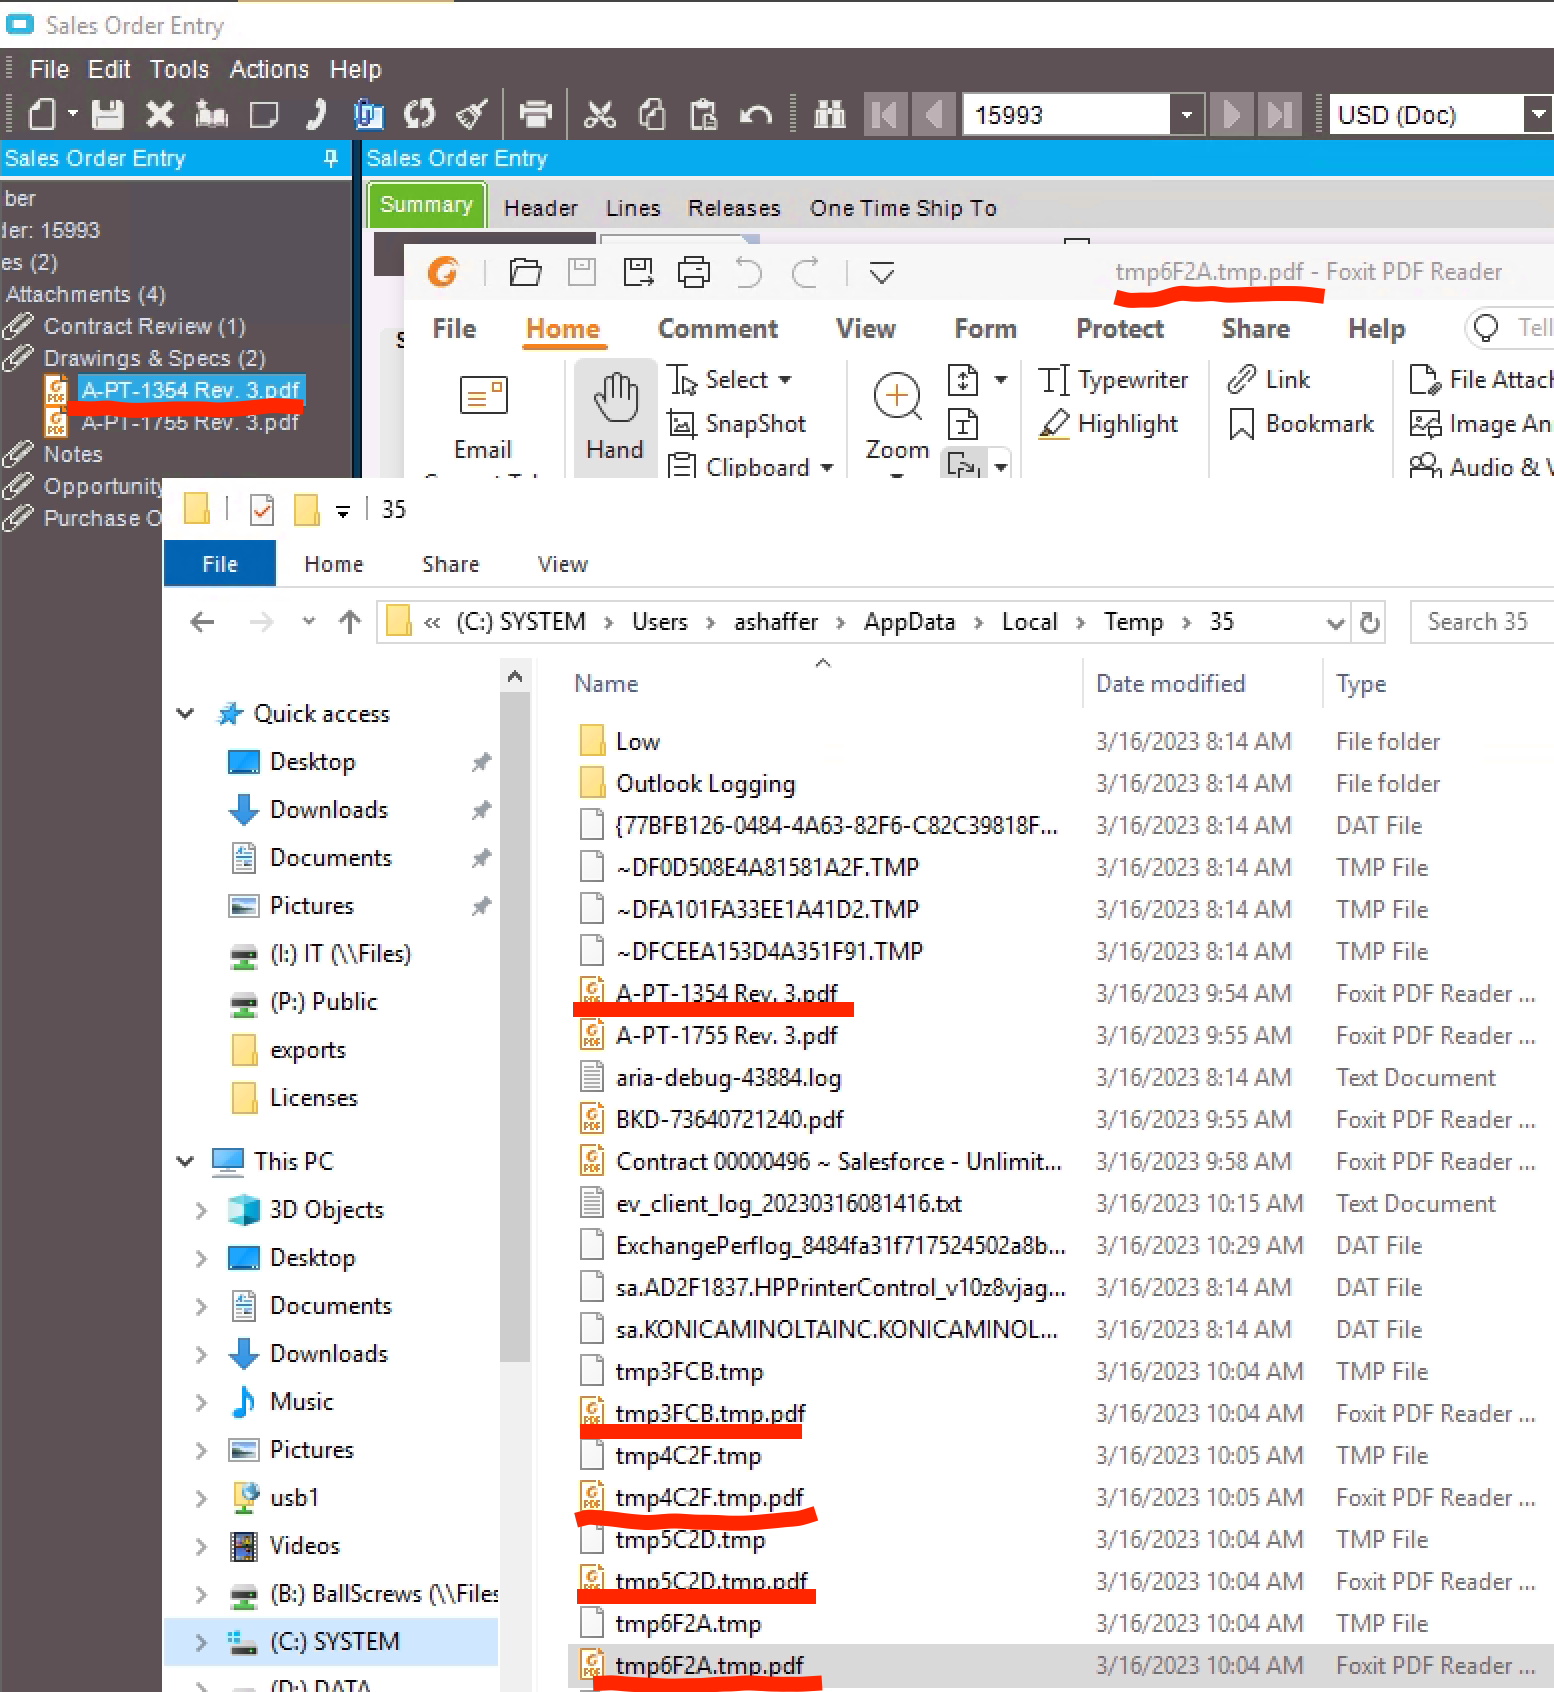Click the Explorer Up arrow button

click(349, 622)
